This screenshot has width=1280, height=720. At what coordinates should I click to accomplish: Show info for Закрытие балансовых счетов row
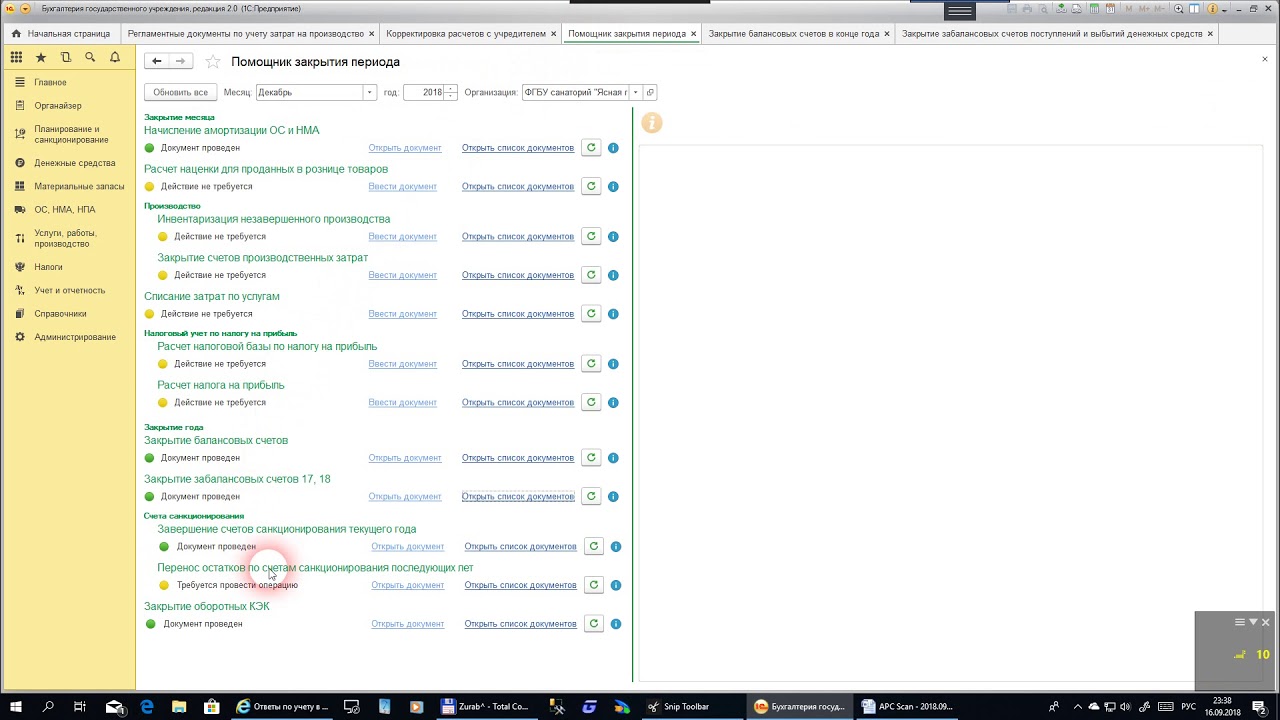(613, 458)
